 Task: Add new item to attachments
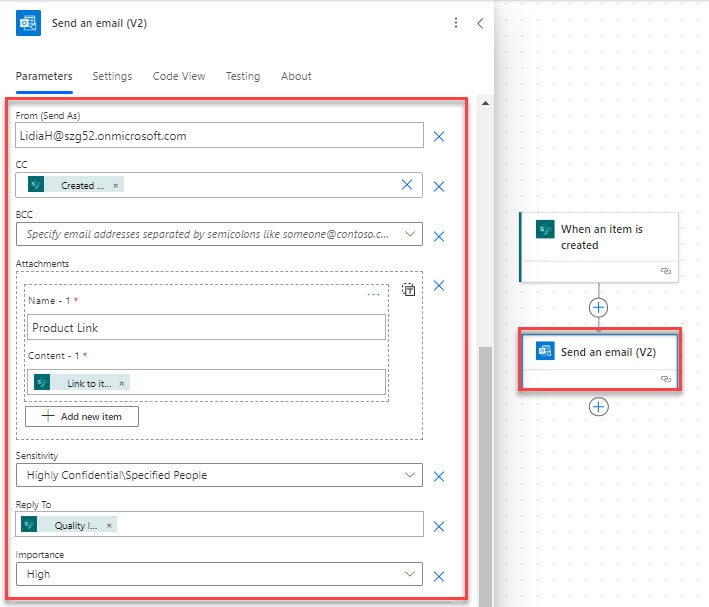[82, 416]
